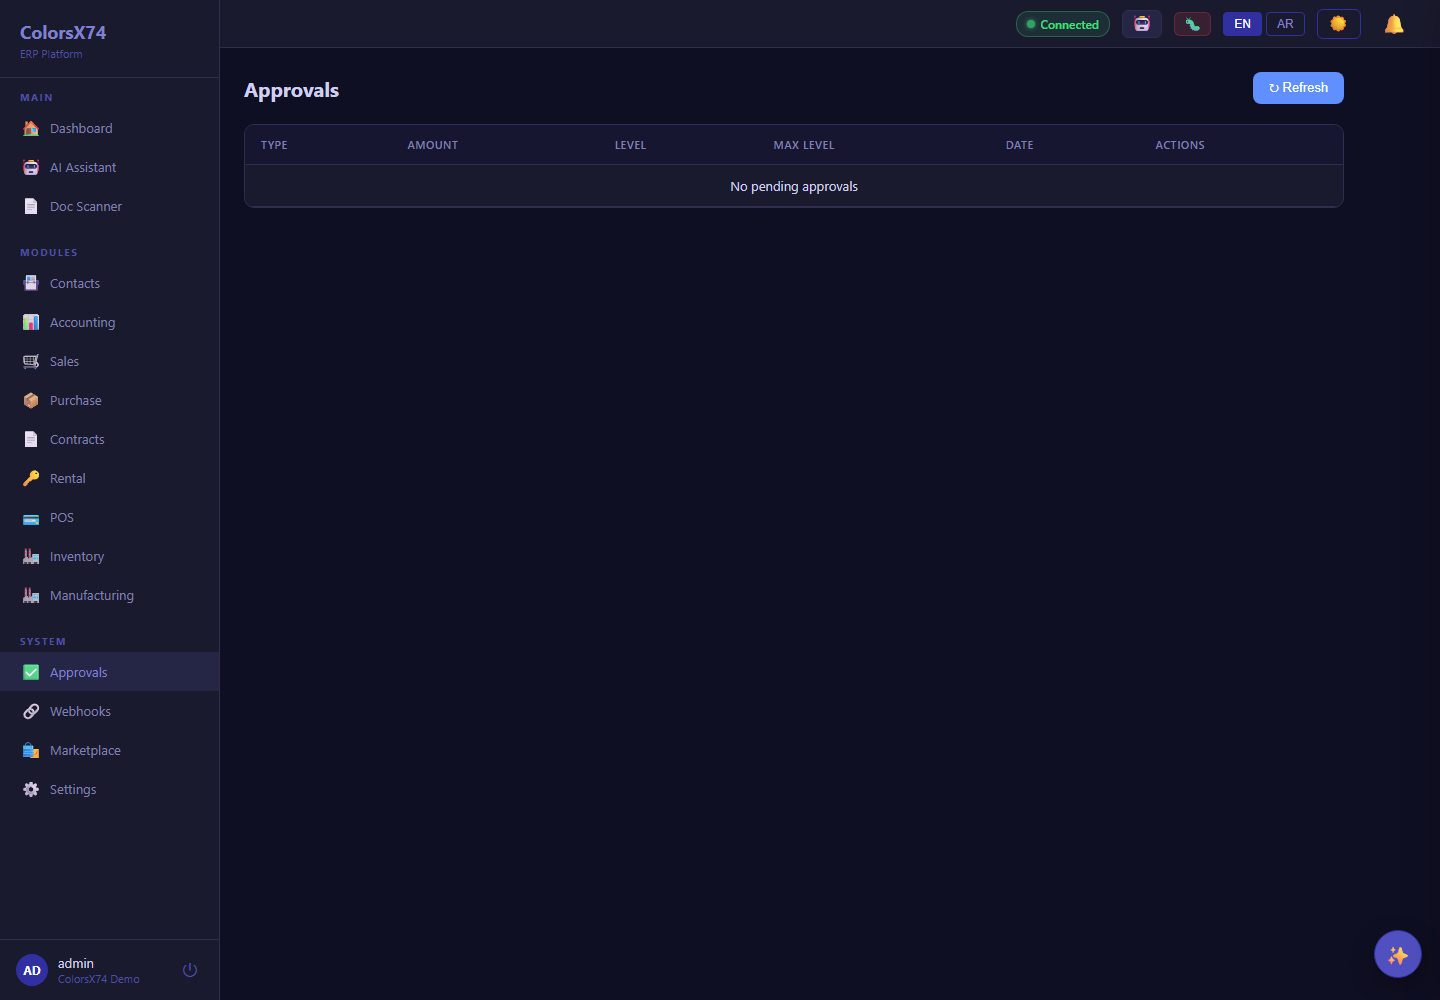Open the POS label in sidebar
The height and width of the screenshot is (1000, 1440).
(x=62, y=517)
